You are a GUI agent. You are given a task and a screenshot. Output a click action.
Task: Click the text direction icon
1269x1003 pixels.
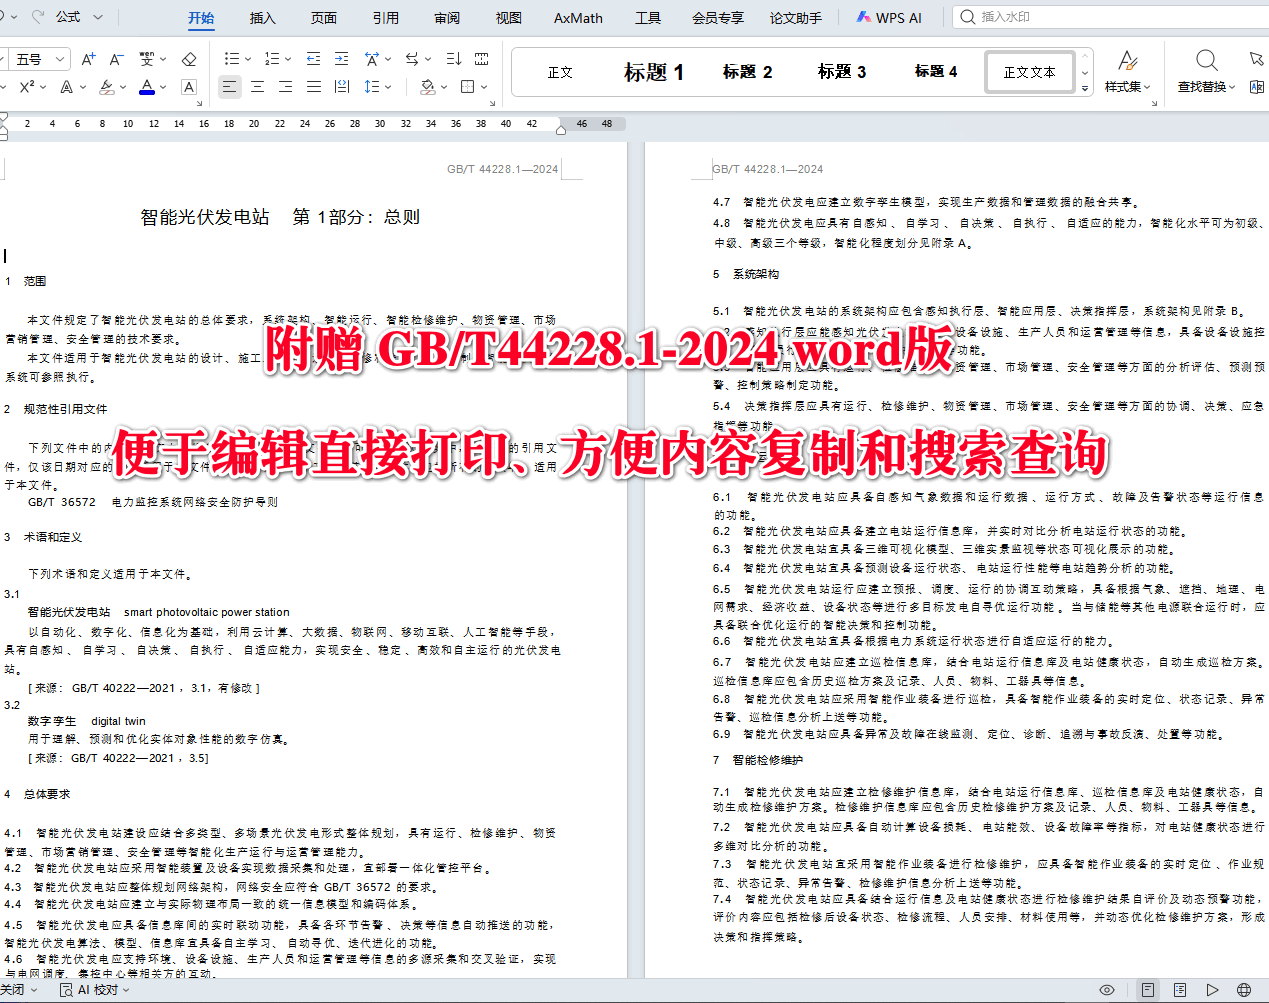pyautogui.click(x=412, y=59)
